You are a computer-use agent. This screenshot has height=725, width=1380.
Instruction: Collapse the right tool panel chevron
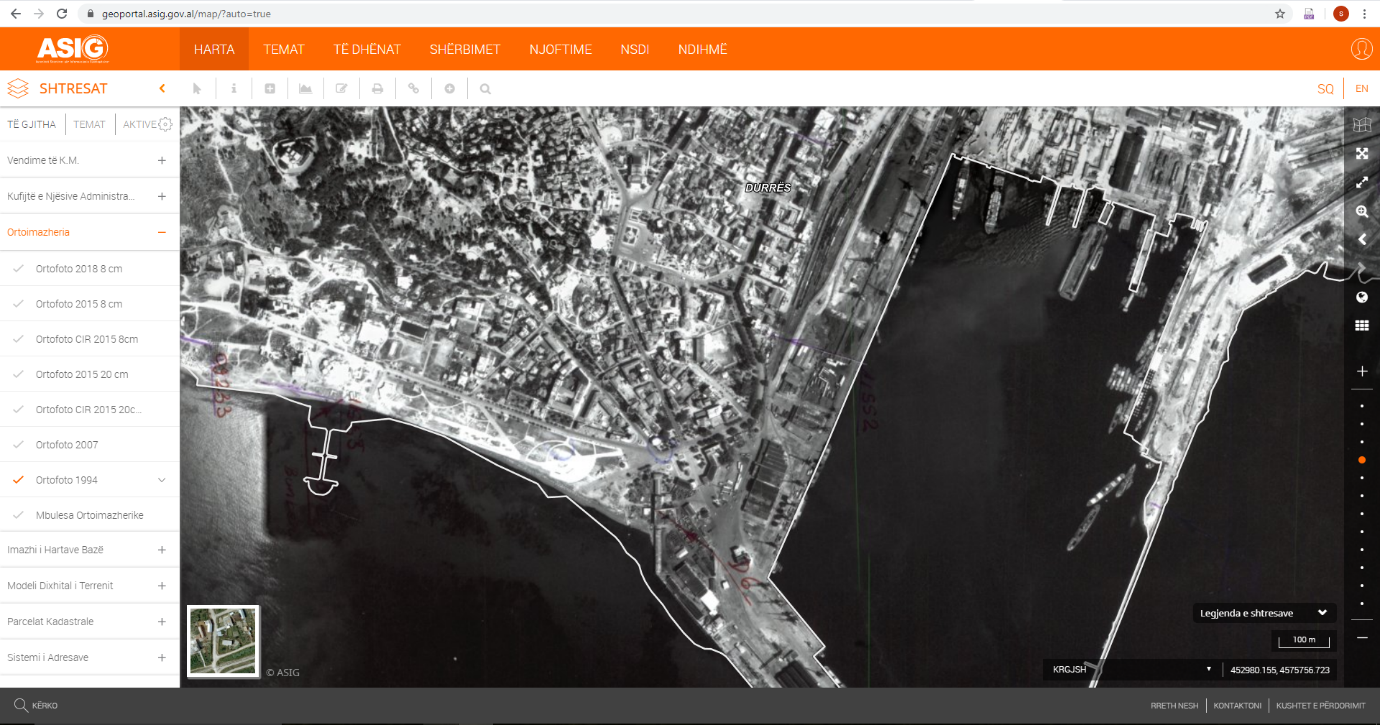(x=1361, y=240)
